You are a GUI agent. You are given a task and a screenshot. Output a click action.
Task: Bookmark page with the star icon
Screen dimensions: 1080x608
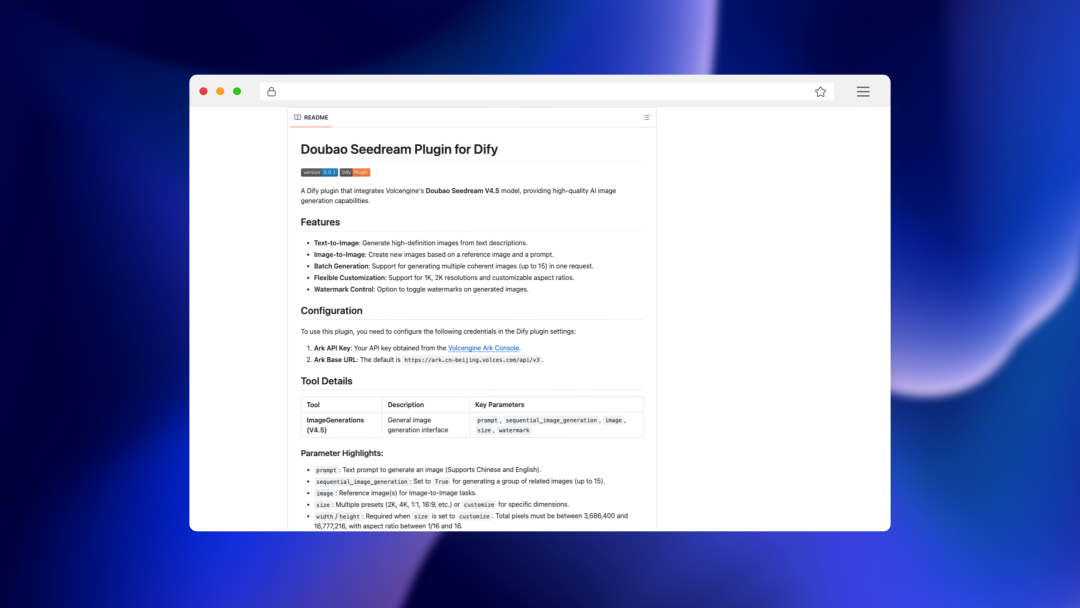tap(820, 92)
